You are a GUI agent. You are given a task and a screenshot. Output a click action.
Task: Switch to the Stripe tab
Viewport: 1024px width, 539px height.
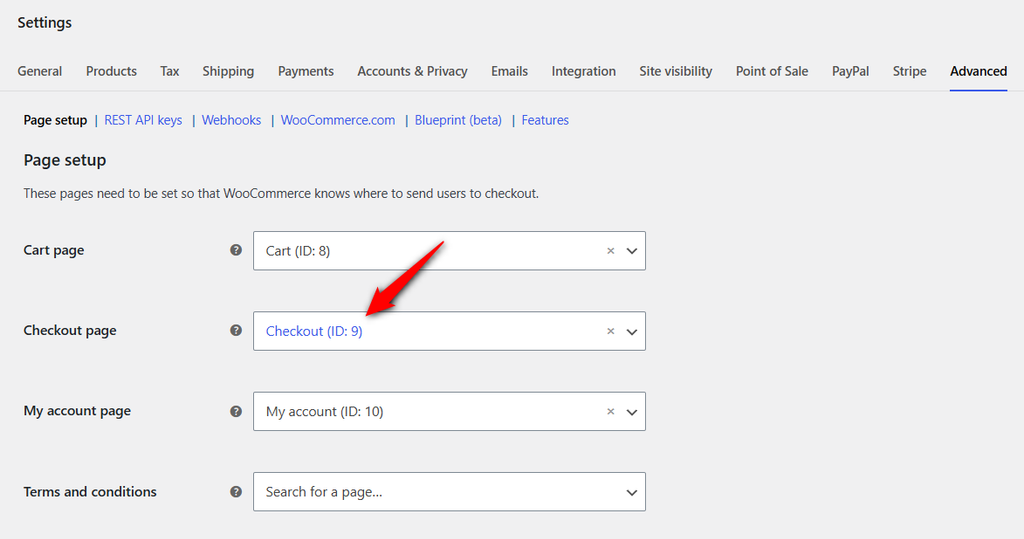click(910, 71)
